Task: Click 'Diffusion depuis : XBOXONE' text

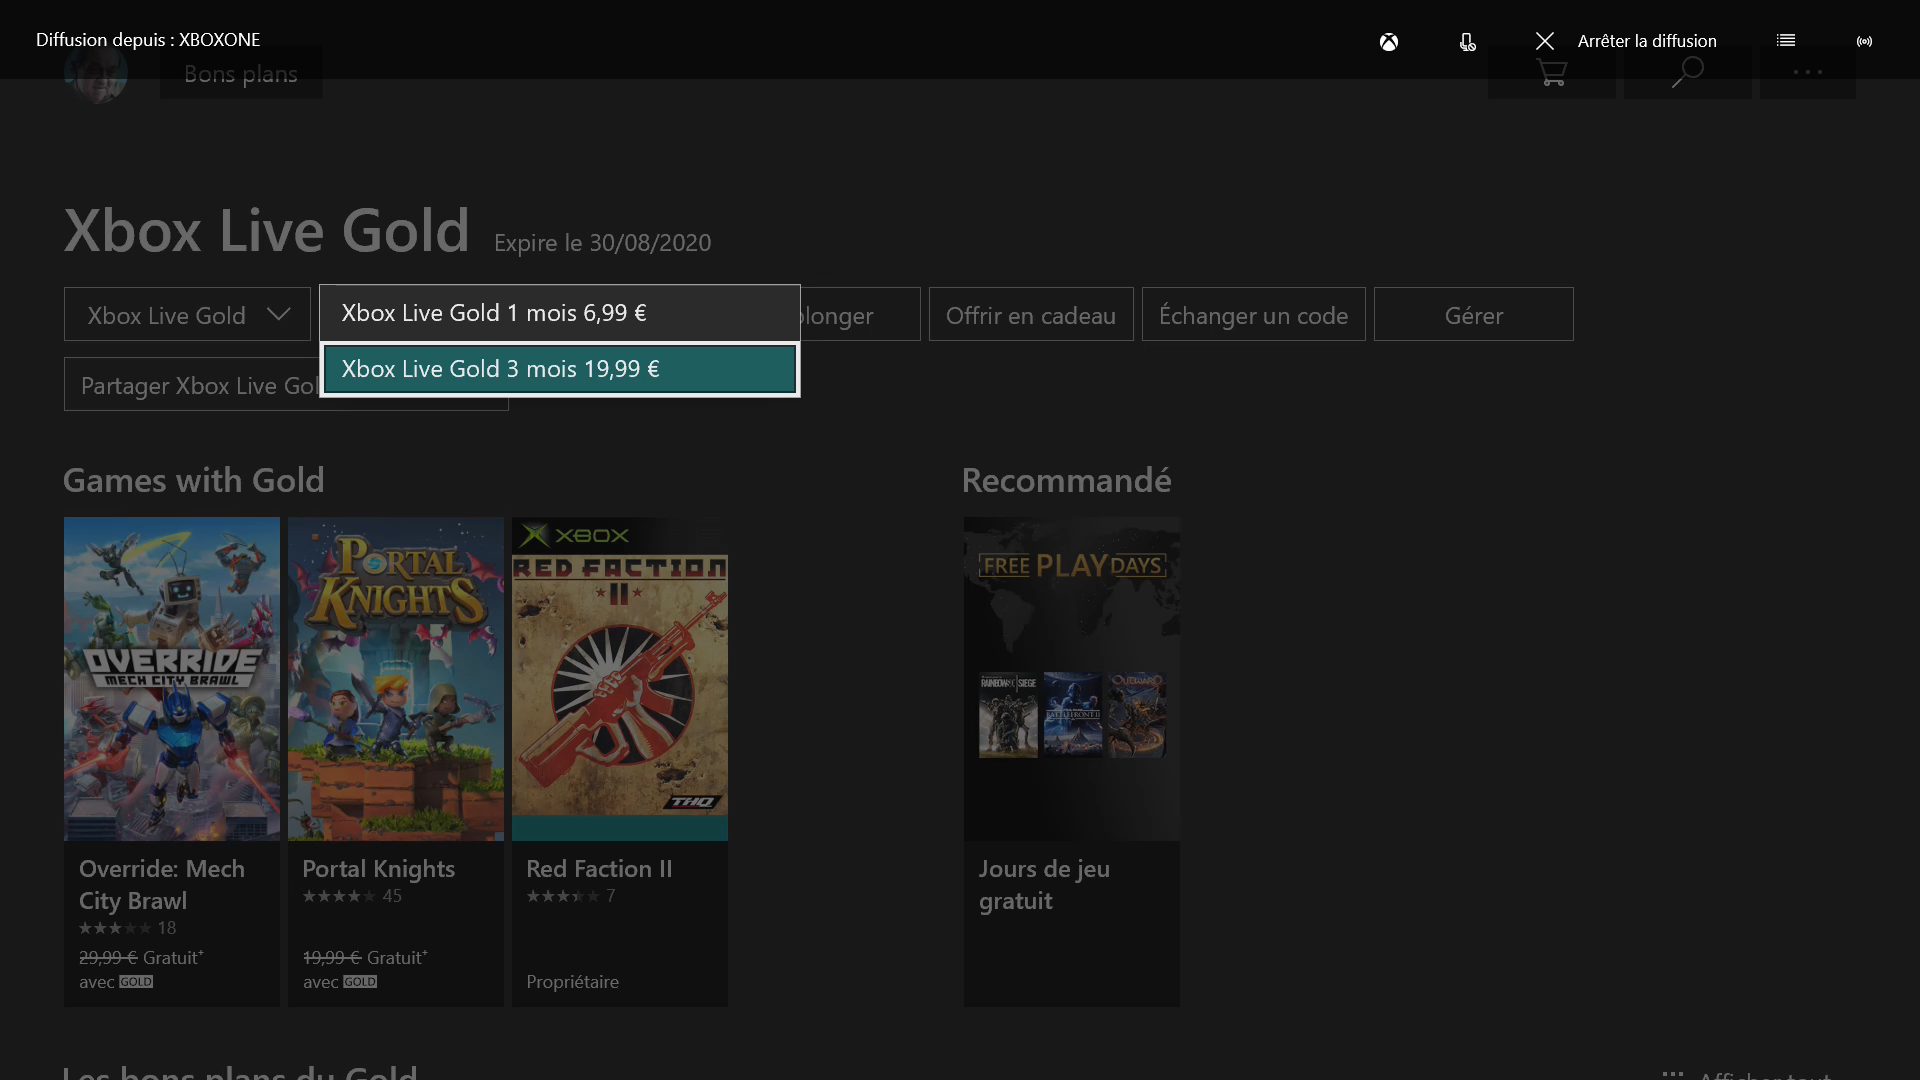Action: point(148,40)
